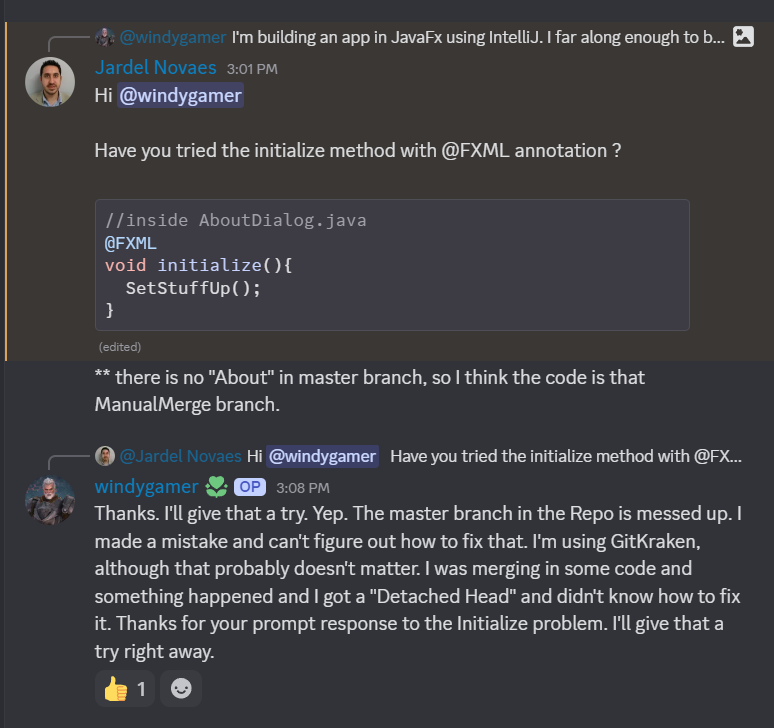
Task: Click the 3:01 PM timestamp
Action: click(252, 69)
